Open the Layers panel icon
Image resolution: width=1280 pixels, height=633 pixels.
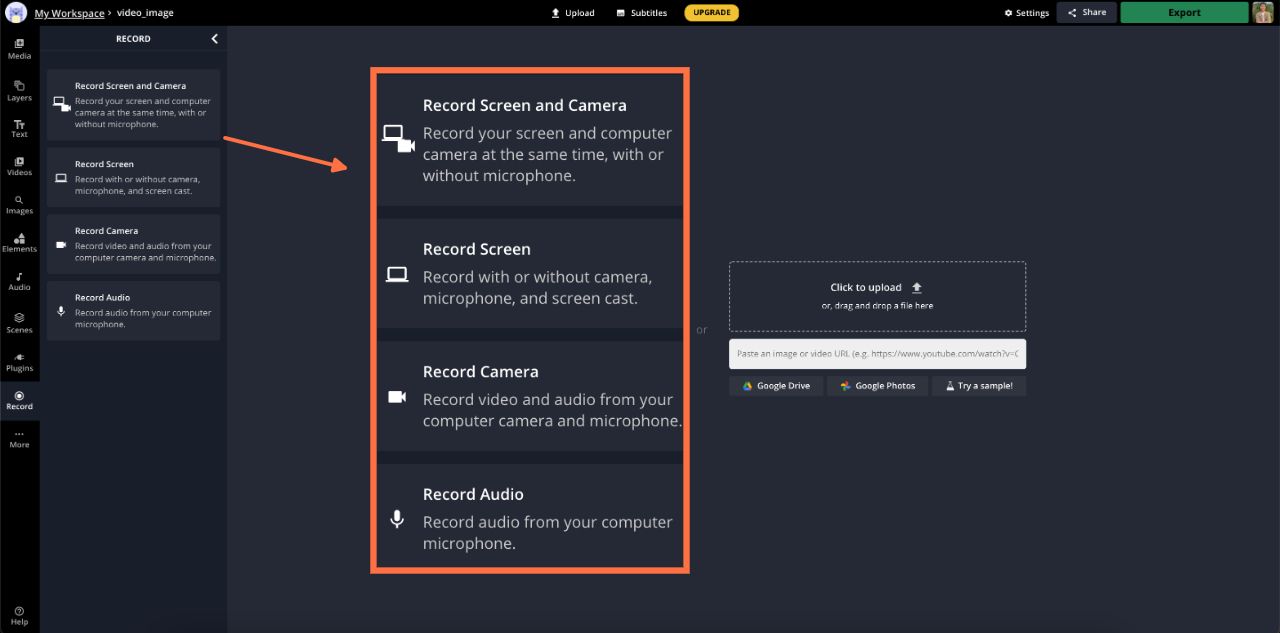pos(19,90)
